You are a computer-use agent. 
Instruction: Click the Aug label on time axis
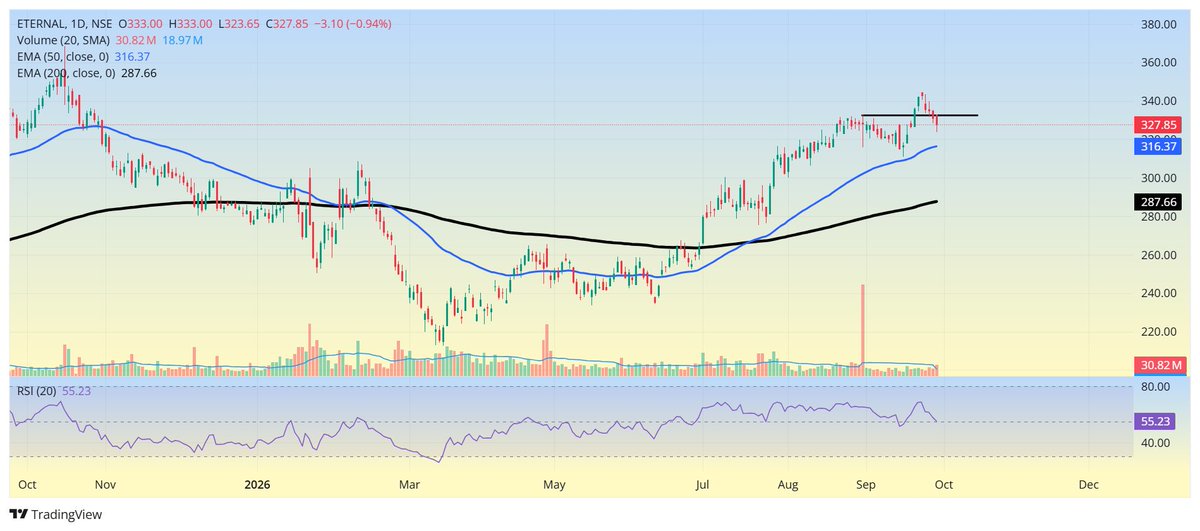point(788,484)
